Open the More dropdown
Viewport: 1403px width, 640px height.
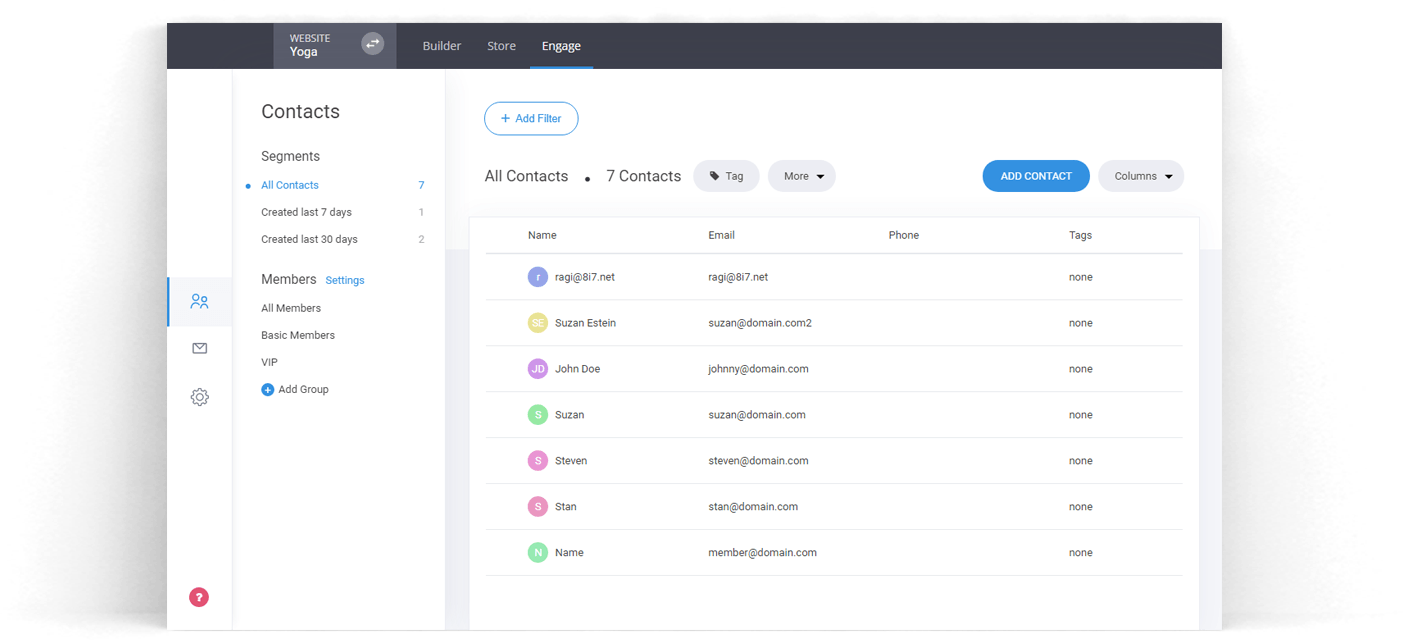pos(801,175)
